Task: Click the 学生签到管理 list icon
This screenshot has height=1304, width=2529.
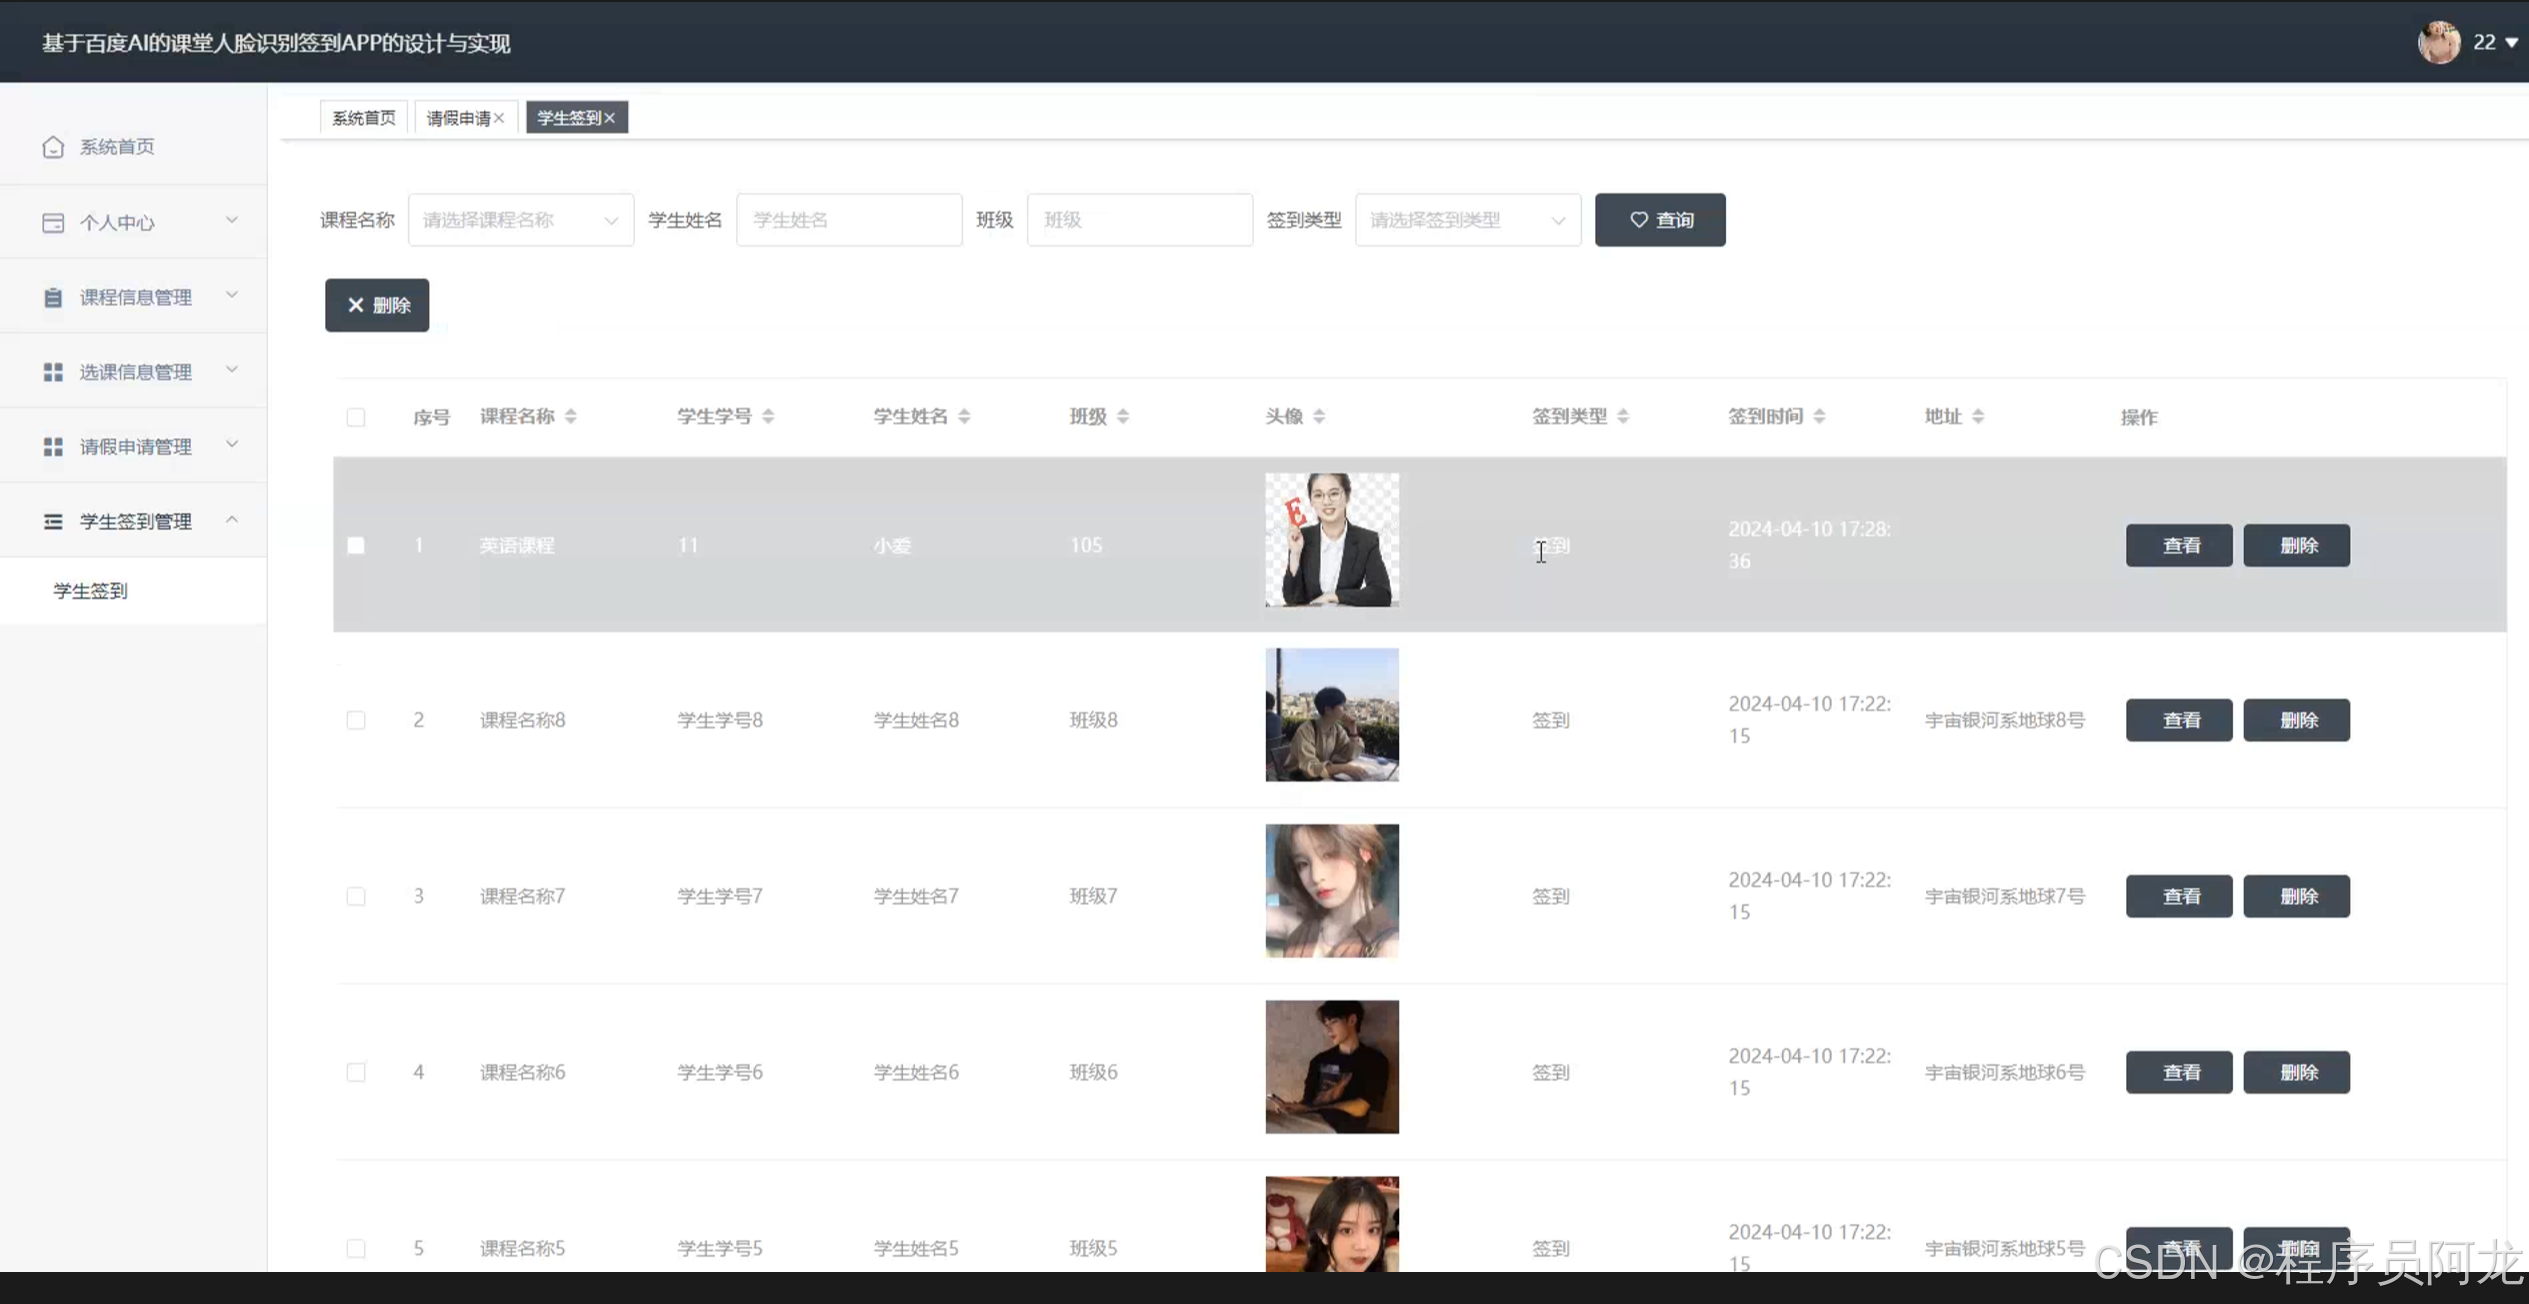Action: coord(53,521)
